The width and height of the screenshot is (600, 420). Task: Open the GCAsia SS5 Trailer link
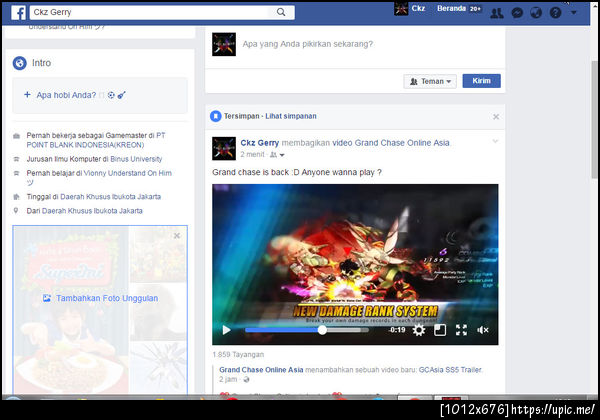coord(450,370)
